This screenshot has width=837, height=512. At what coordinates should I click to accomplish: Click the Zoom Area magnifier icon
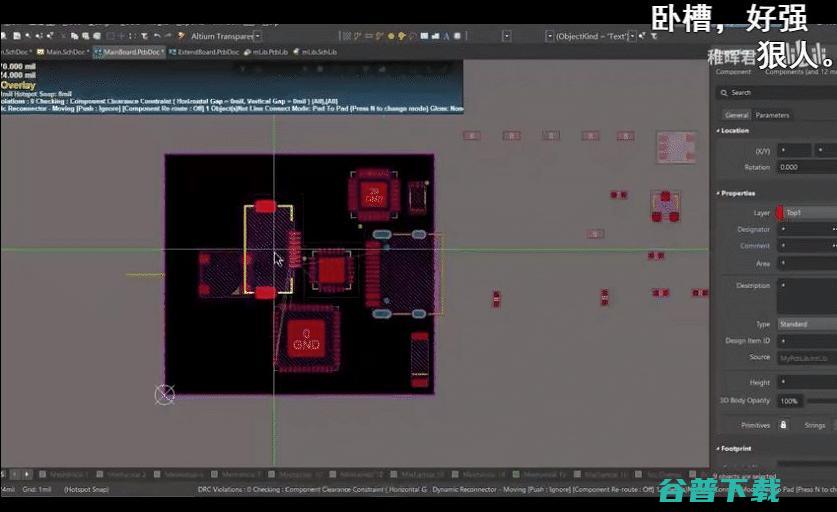(28, 36)
